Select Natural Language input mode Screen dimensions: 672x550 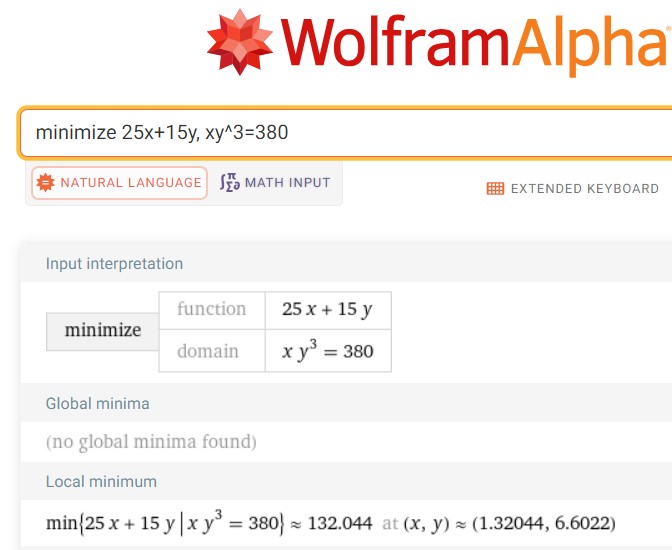coord(120,183)
